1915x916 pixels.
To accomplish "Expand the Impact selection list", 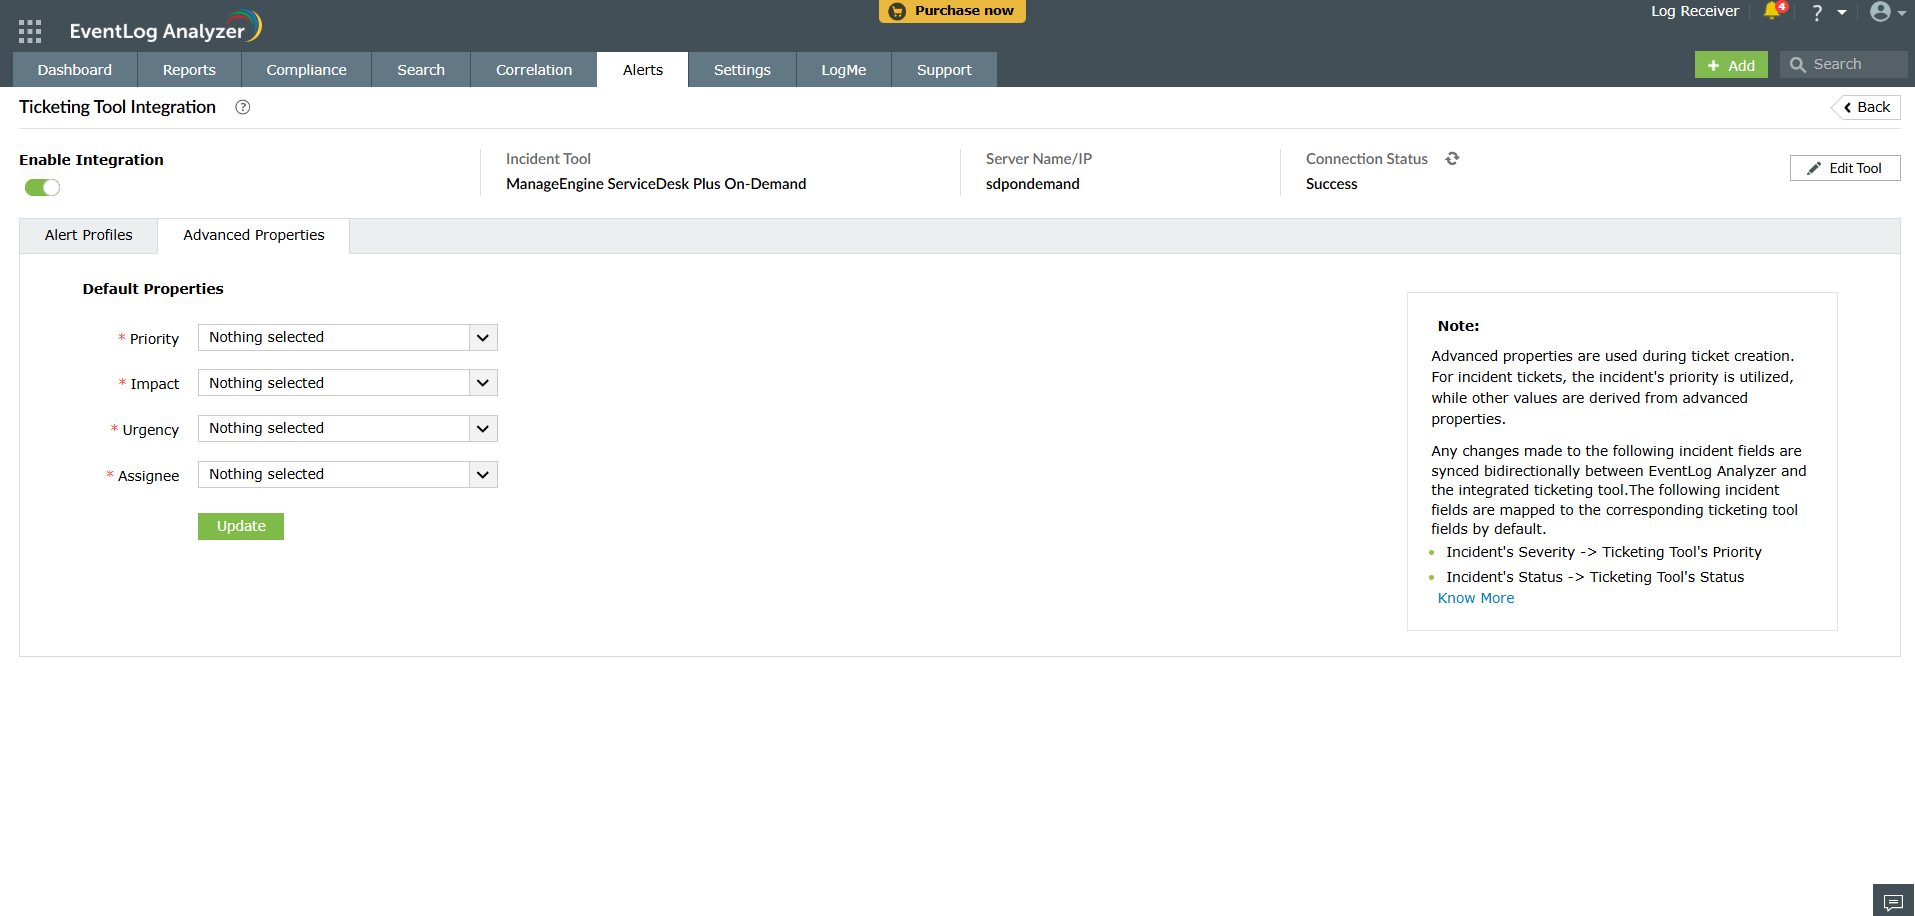I will [x=483, y=382].
